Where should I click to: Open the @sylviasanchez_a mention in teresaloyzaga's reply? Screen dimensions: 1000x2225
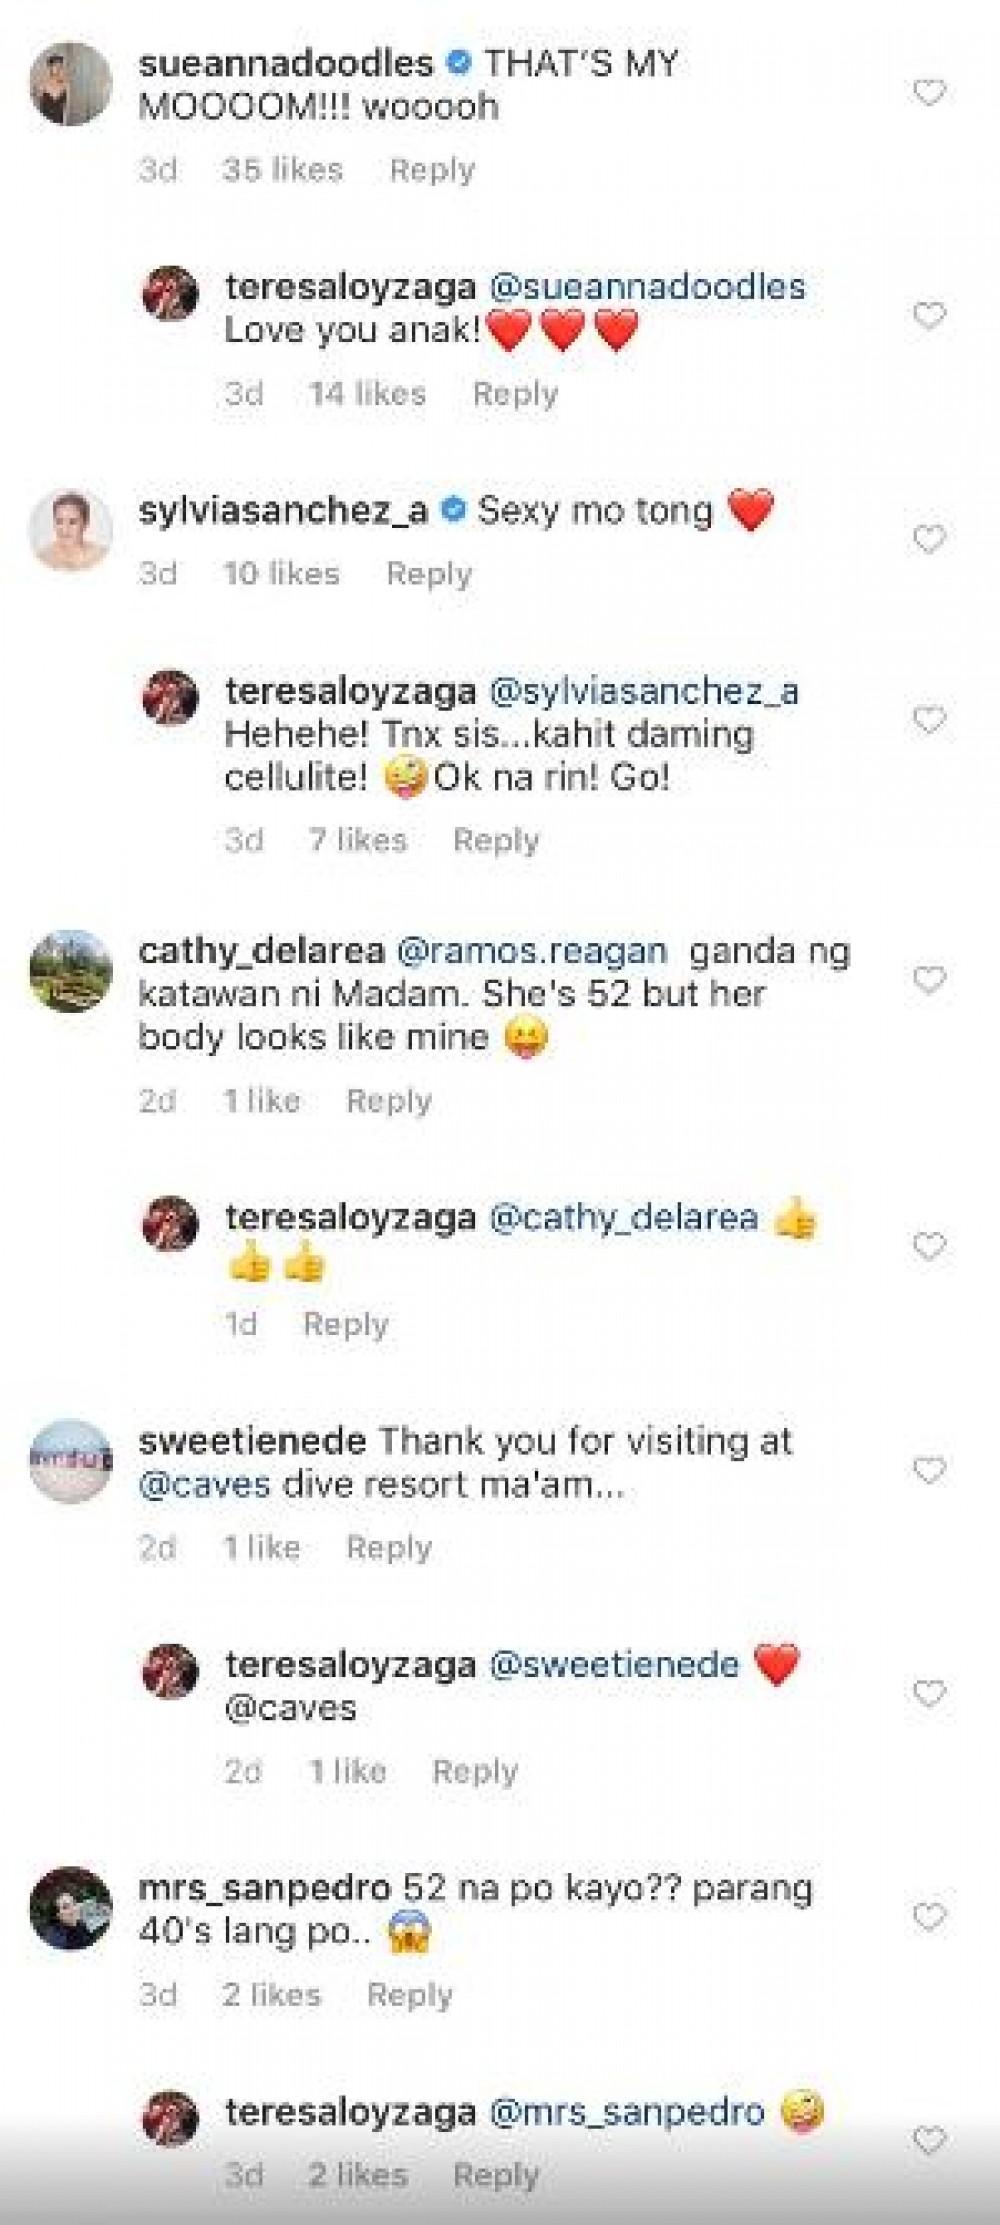point(644,692)
